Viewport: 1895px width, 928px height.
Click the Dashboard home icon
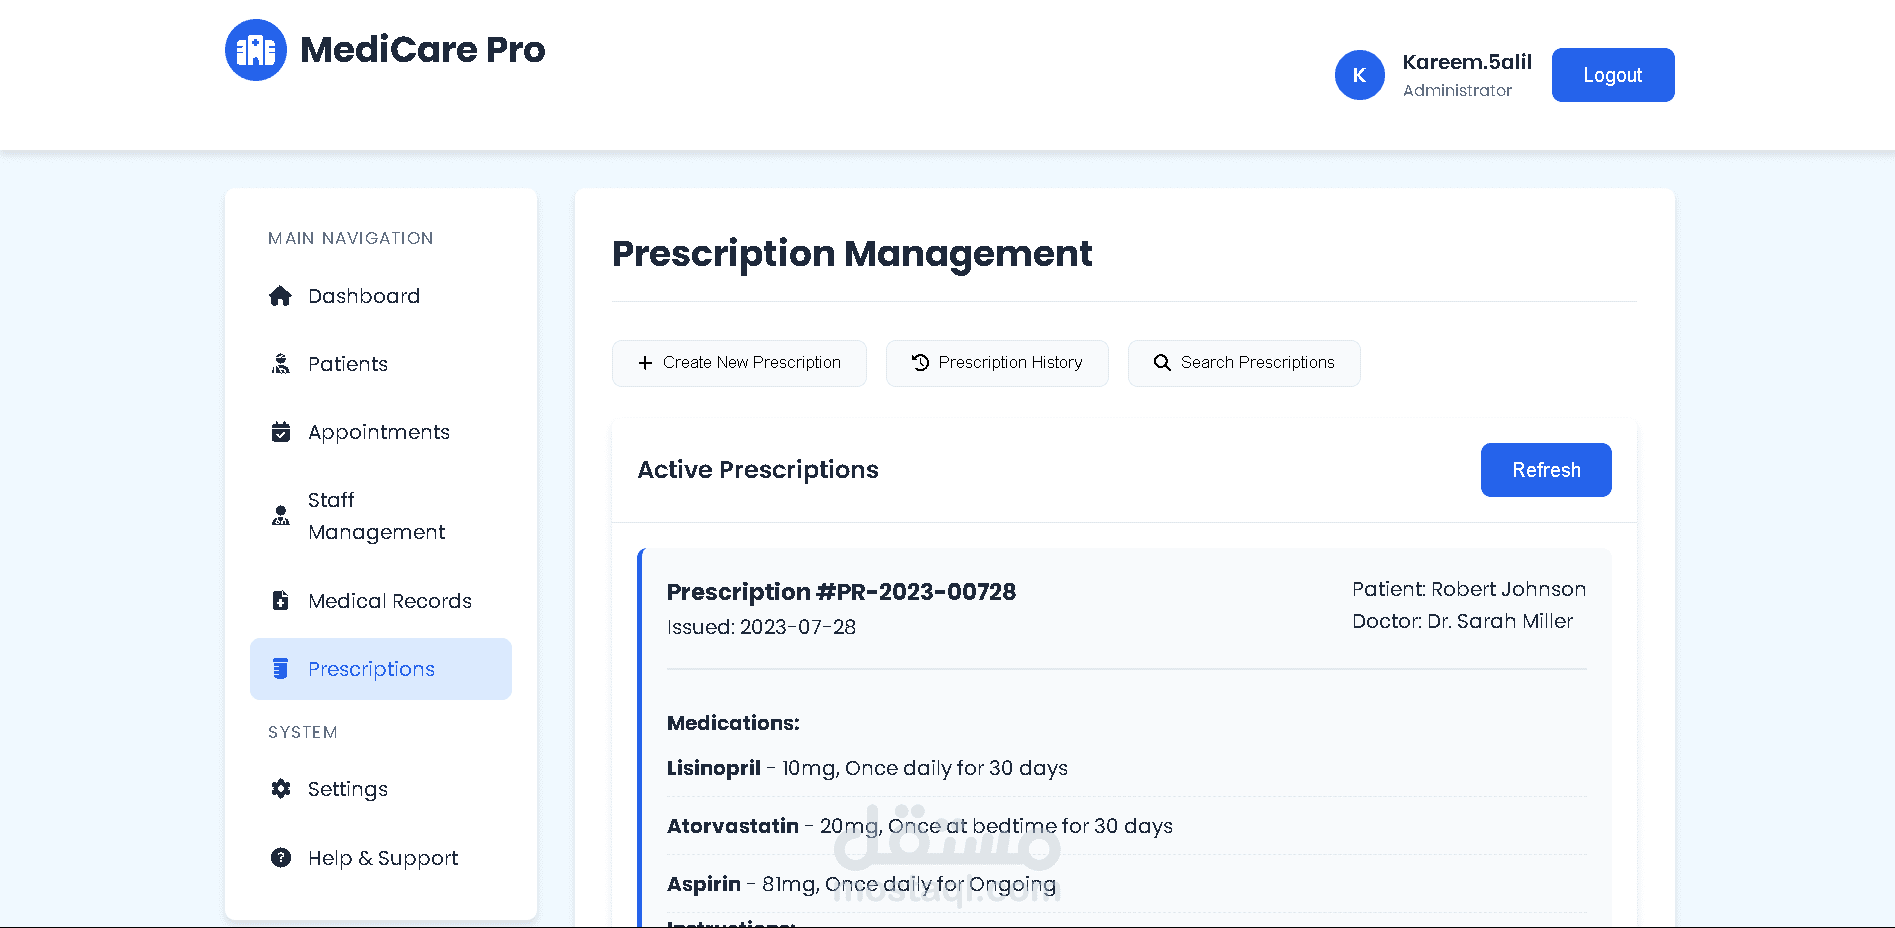(x=281, y=296)
